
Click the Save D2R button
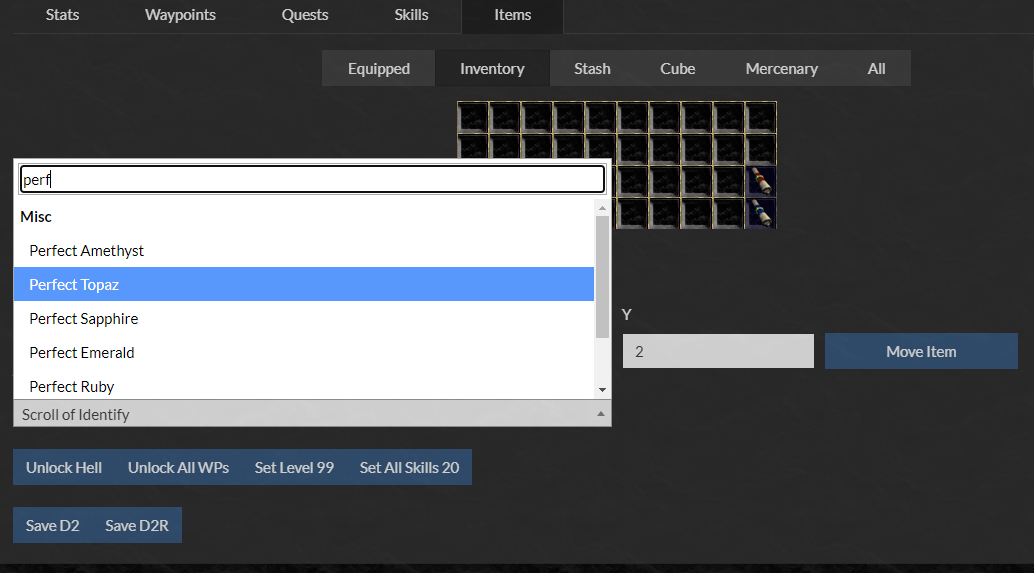(x=137, y=526)
